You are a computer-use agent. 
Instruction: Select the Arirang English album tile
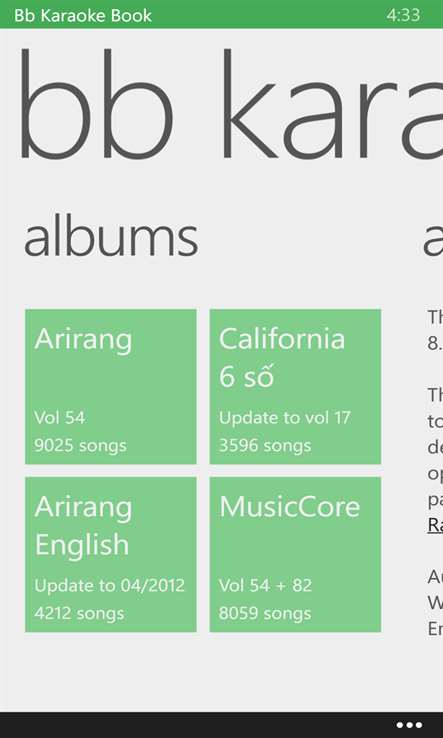(x=111, y=554)
